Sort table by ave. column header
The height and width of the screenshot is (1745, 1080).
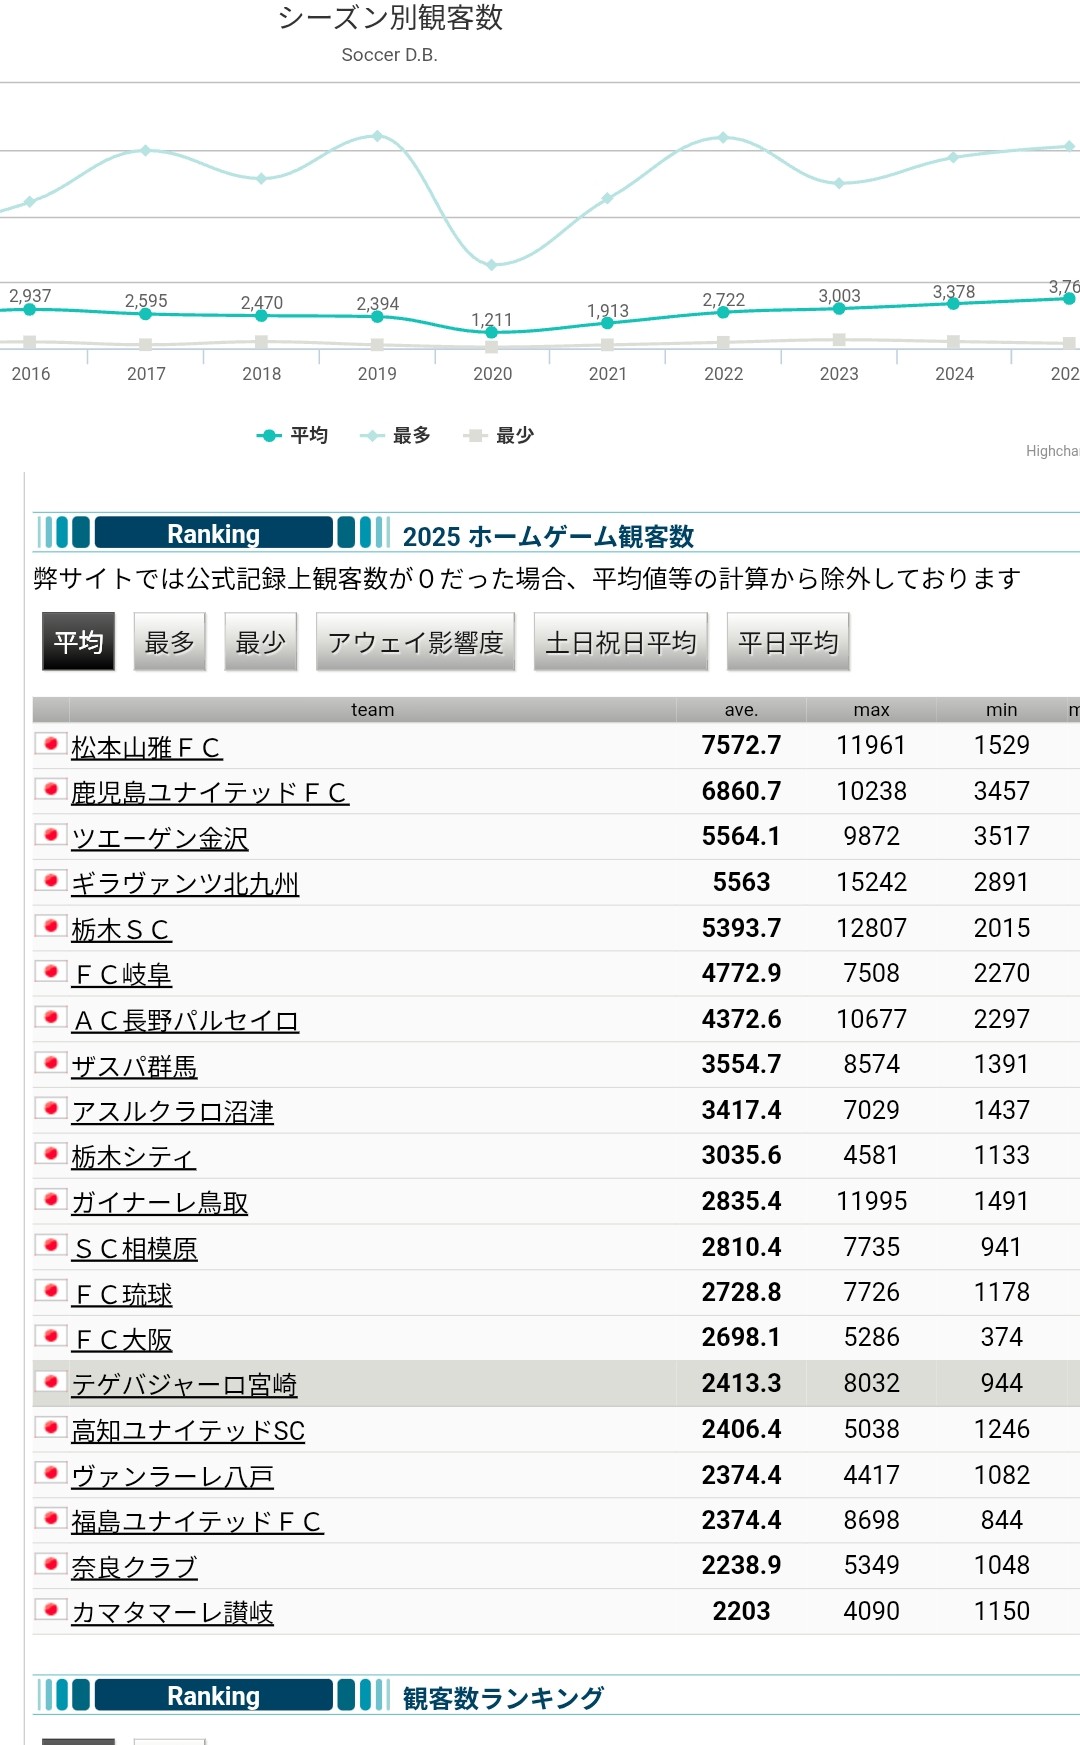pos(741,710)
